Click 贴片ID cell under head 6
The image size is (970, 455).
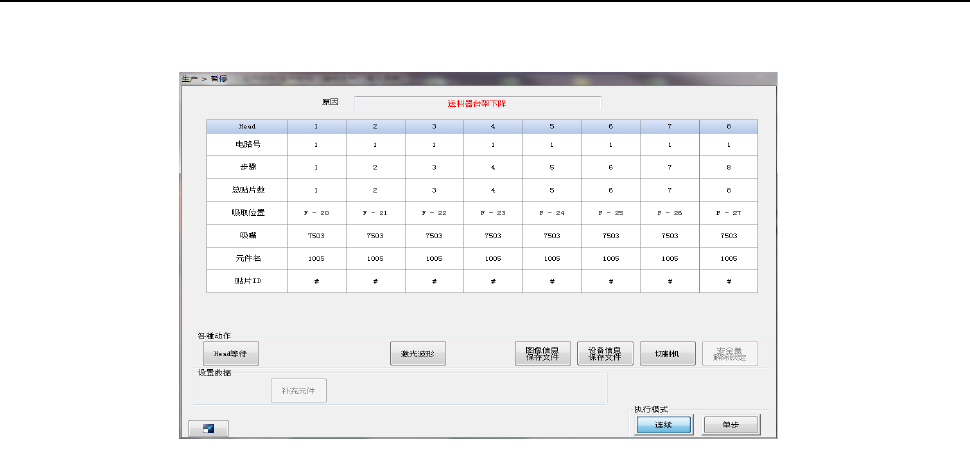611,281
